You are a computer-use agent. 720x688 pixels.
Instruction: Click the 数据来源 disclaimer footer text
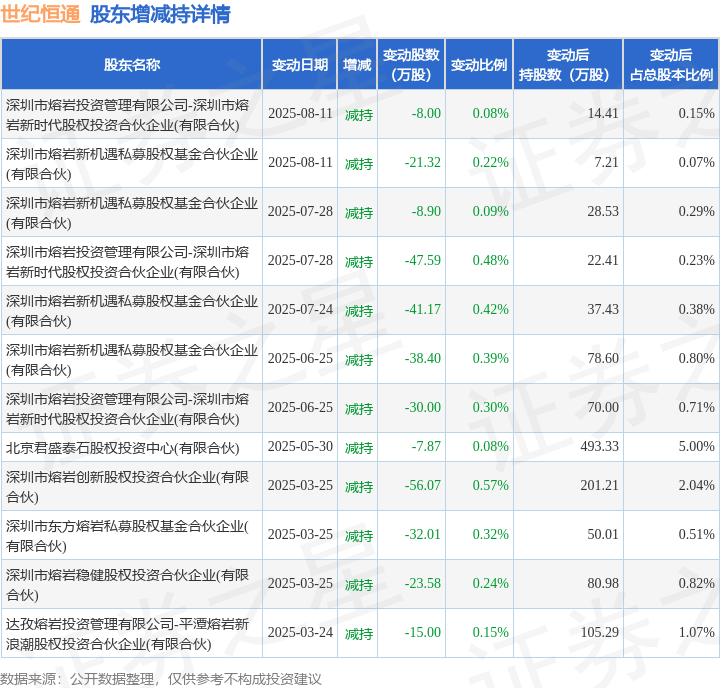pyautogui.click(x=161, y=678)
